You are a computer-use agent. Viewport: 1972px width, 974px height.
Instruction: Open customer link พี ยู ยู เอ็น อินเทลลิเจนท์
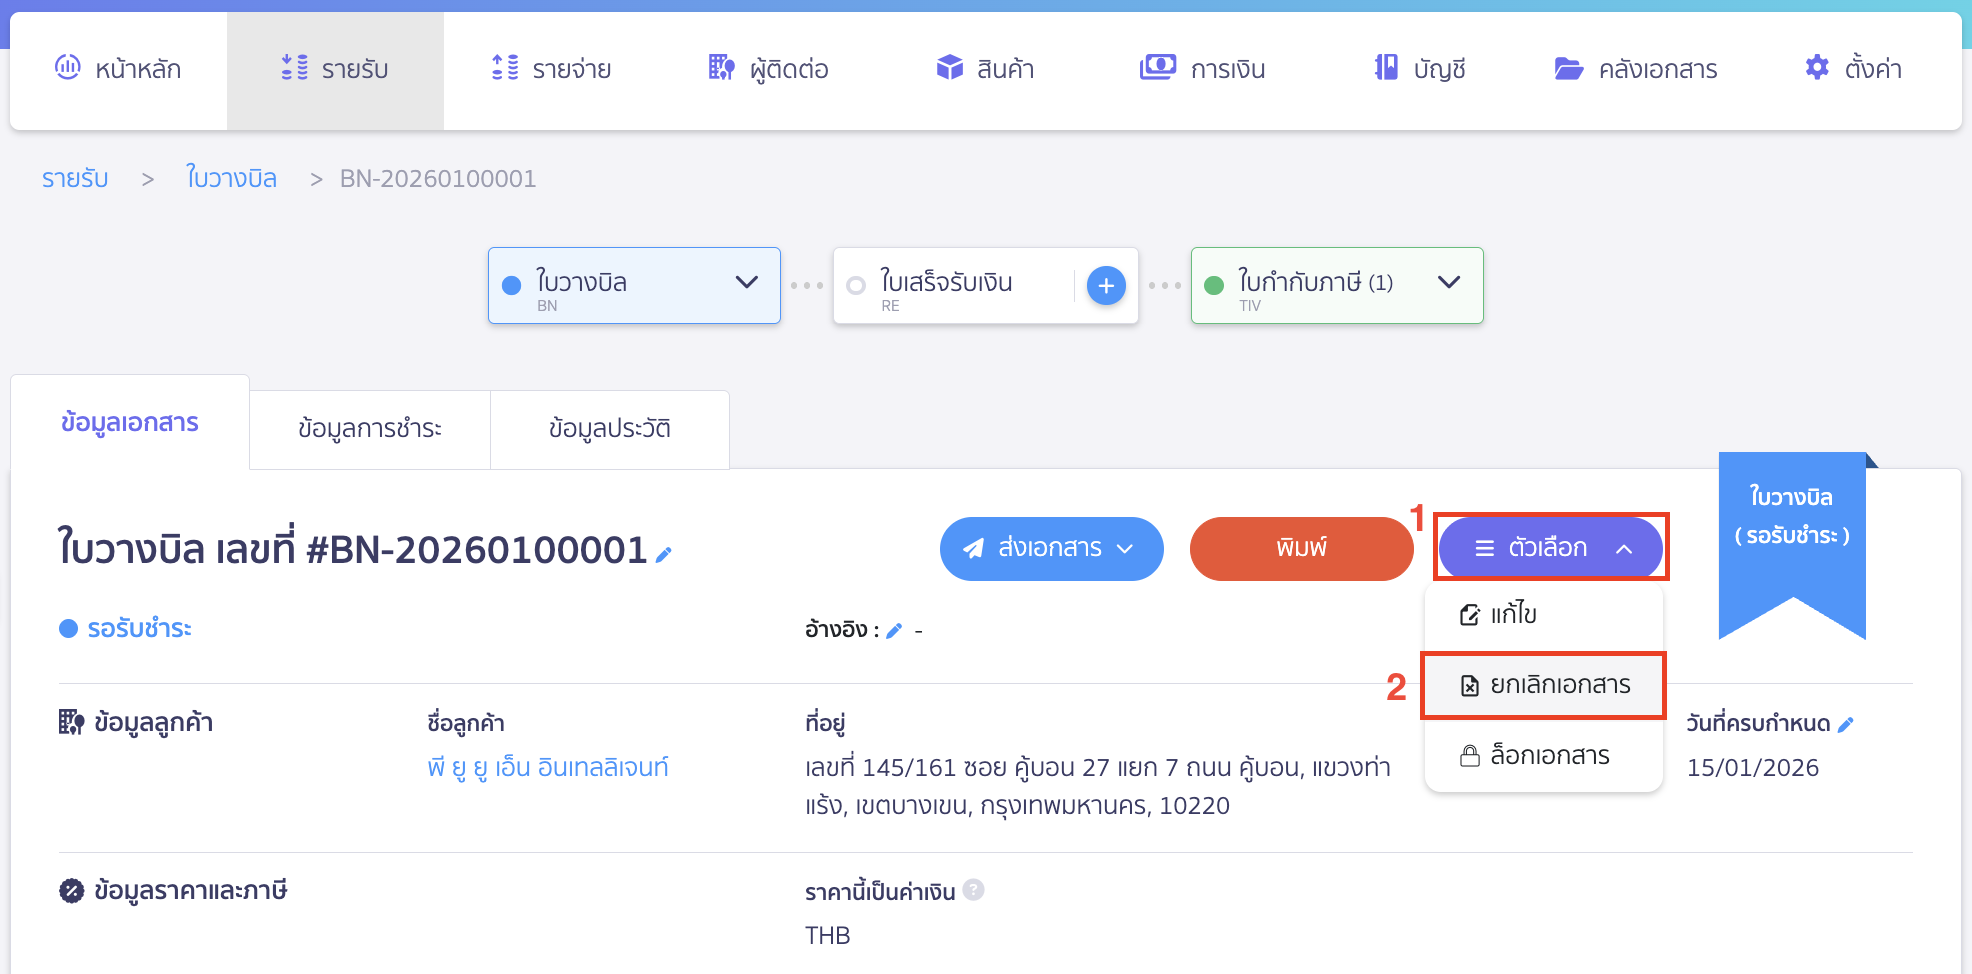tap(548, 766)
